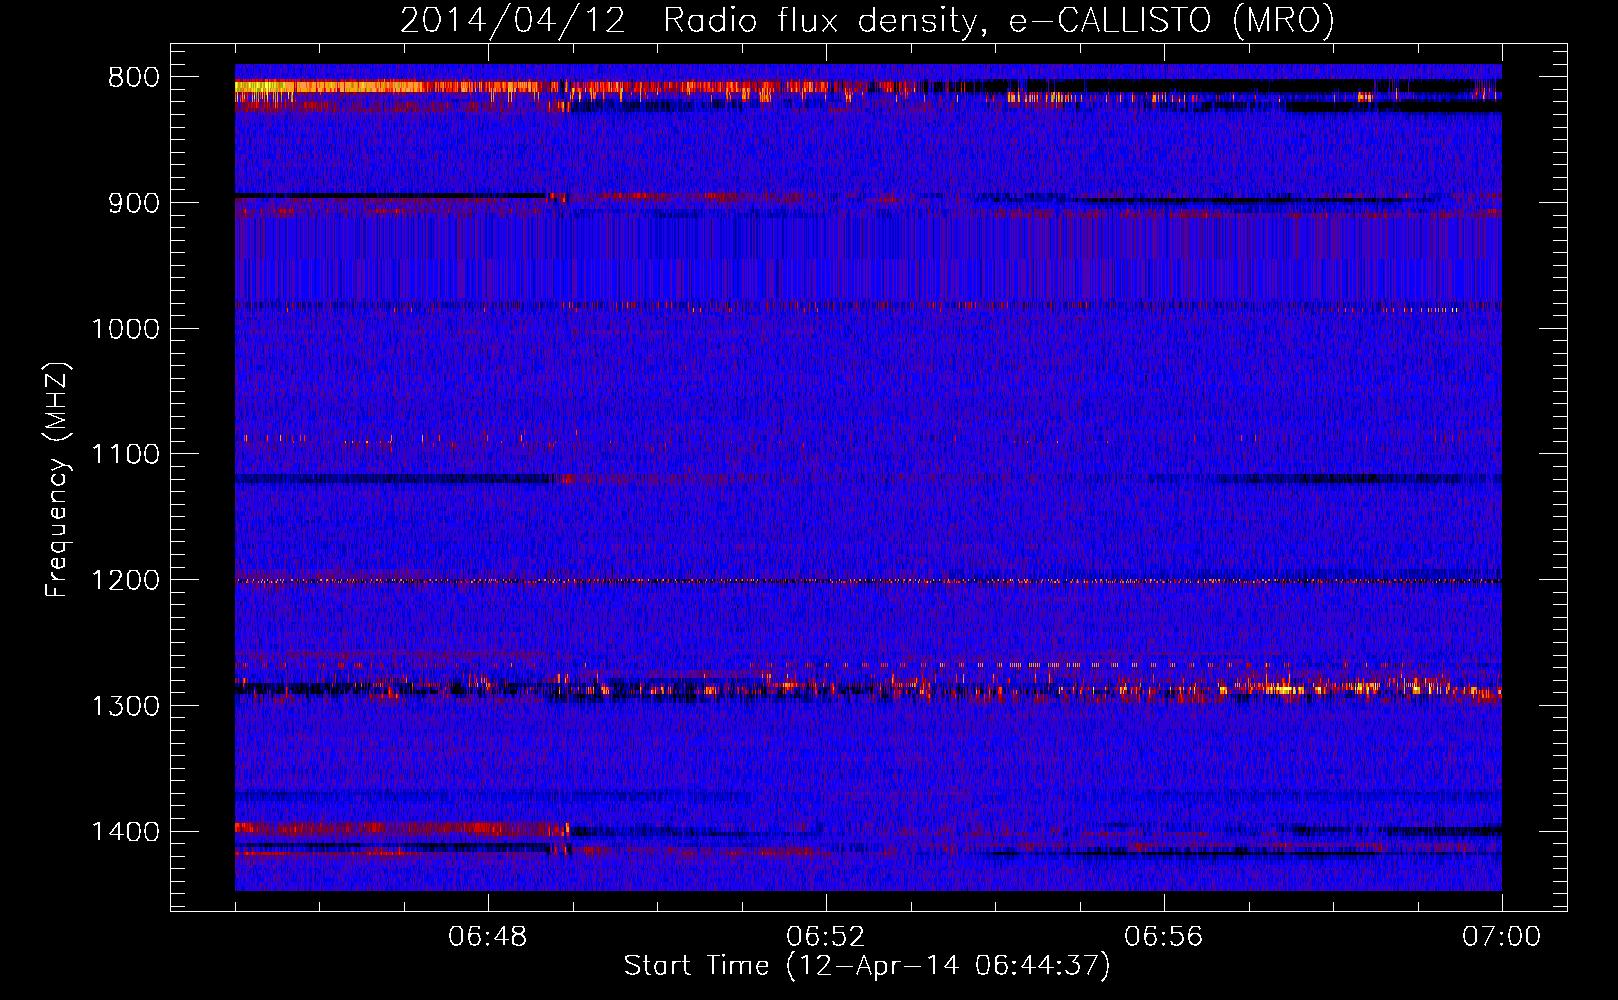Click the 'Start Time (12-Apr-14 06:44:37)' label
Screen dimensions: 1618x1000
point(867,966)
